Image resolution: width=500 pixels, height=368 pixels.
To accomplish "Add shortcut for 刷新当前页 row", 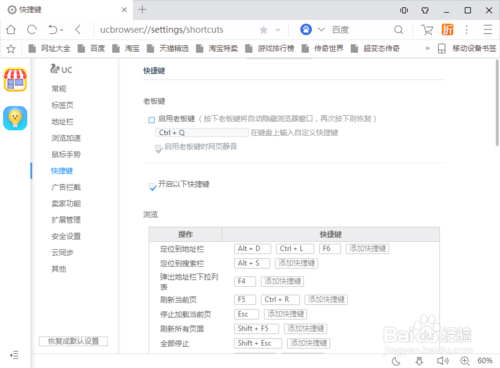I will pyautogui.click(x=326, y=299).
